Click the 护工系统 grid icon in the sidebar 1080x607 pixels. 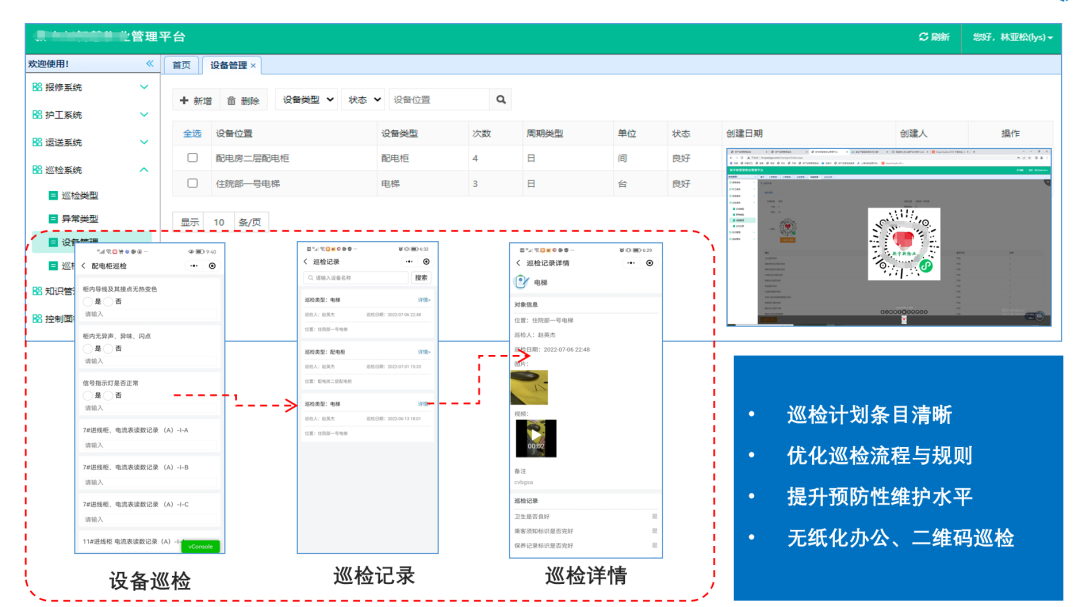tap(37, 114)
